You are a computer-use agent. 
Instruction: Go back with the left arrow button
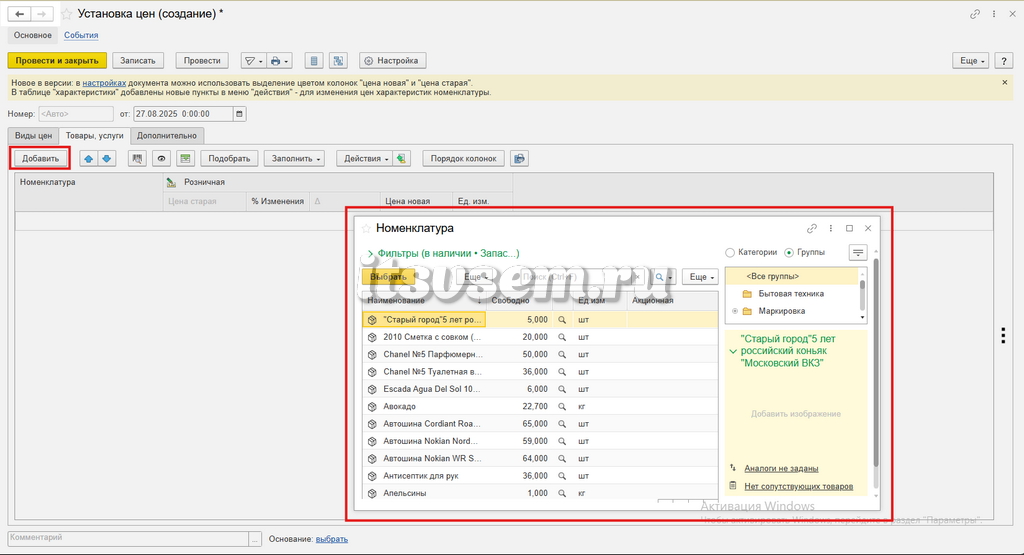[20, 14]
